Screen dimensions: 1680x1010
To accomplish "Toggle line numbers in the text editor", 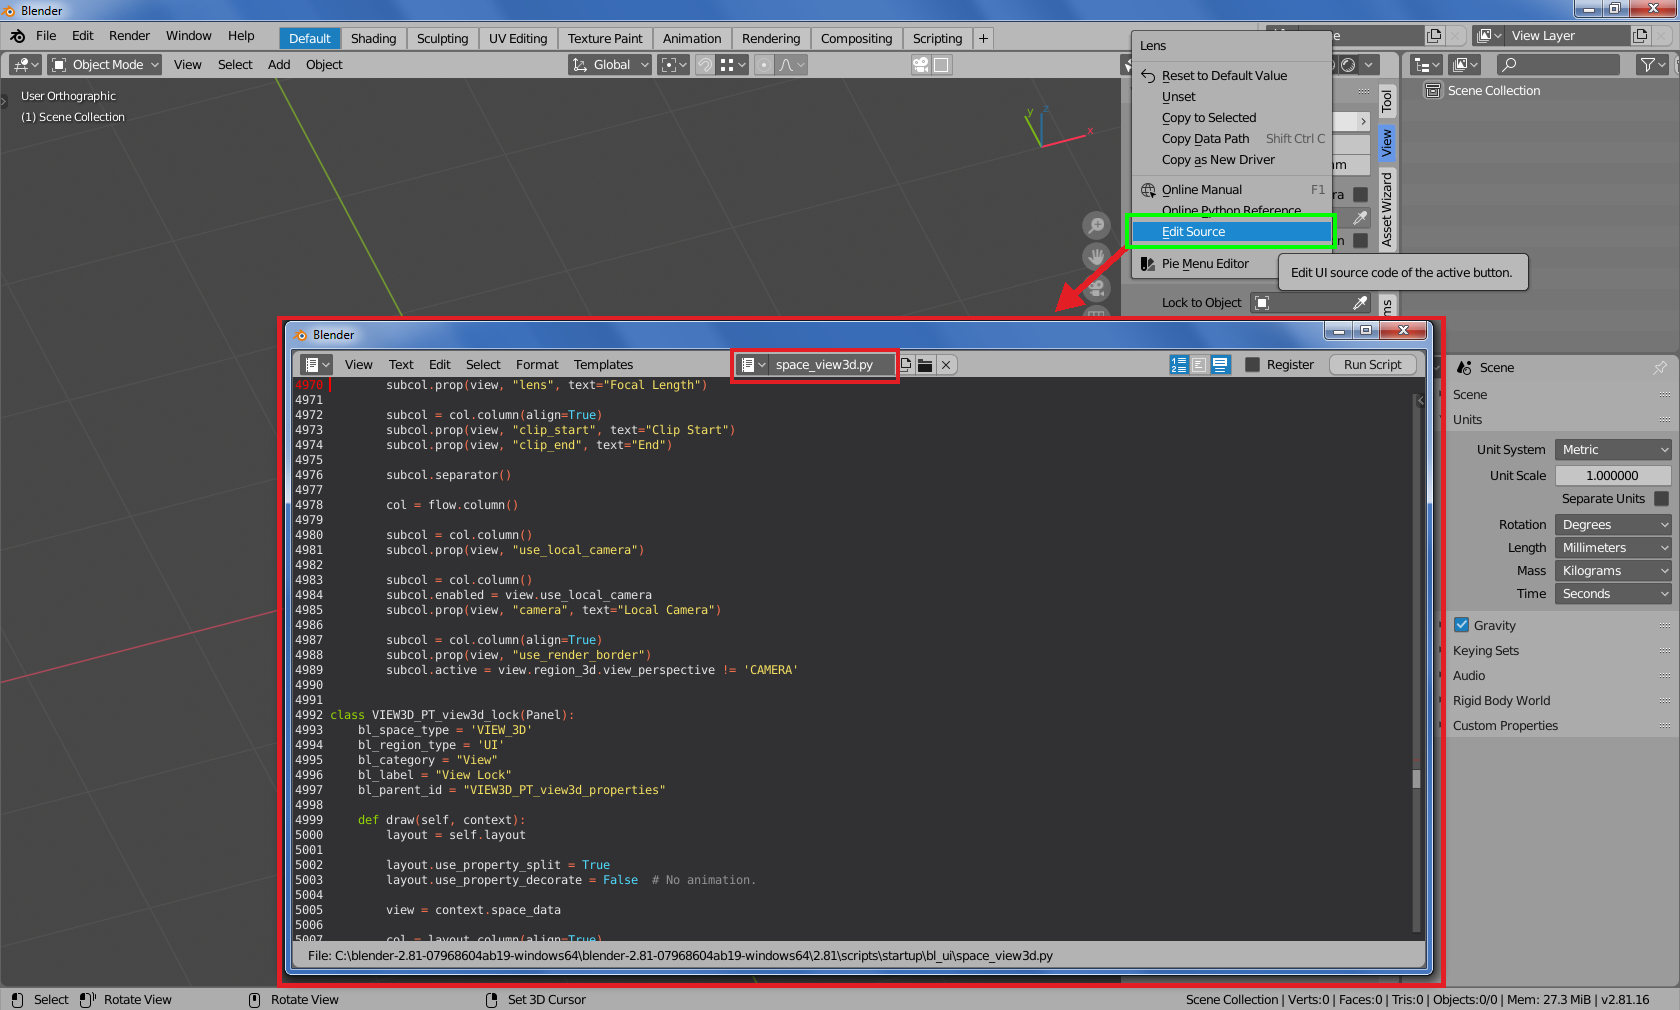I will [1179, 365].
